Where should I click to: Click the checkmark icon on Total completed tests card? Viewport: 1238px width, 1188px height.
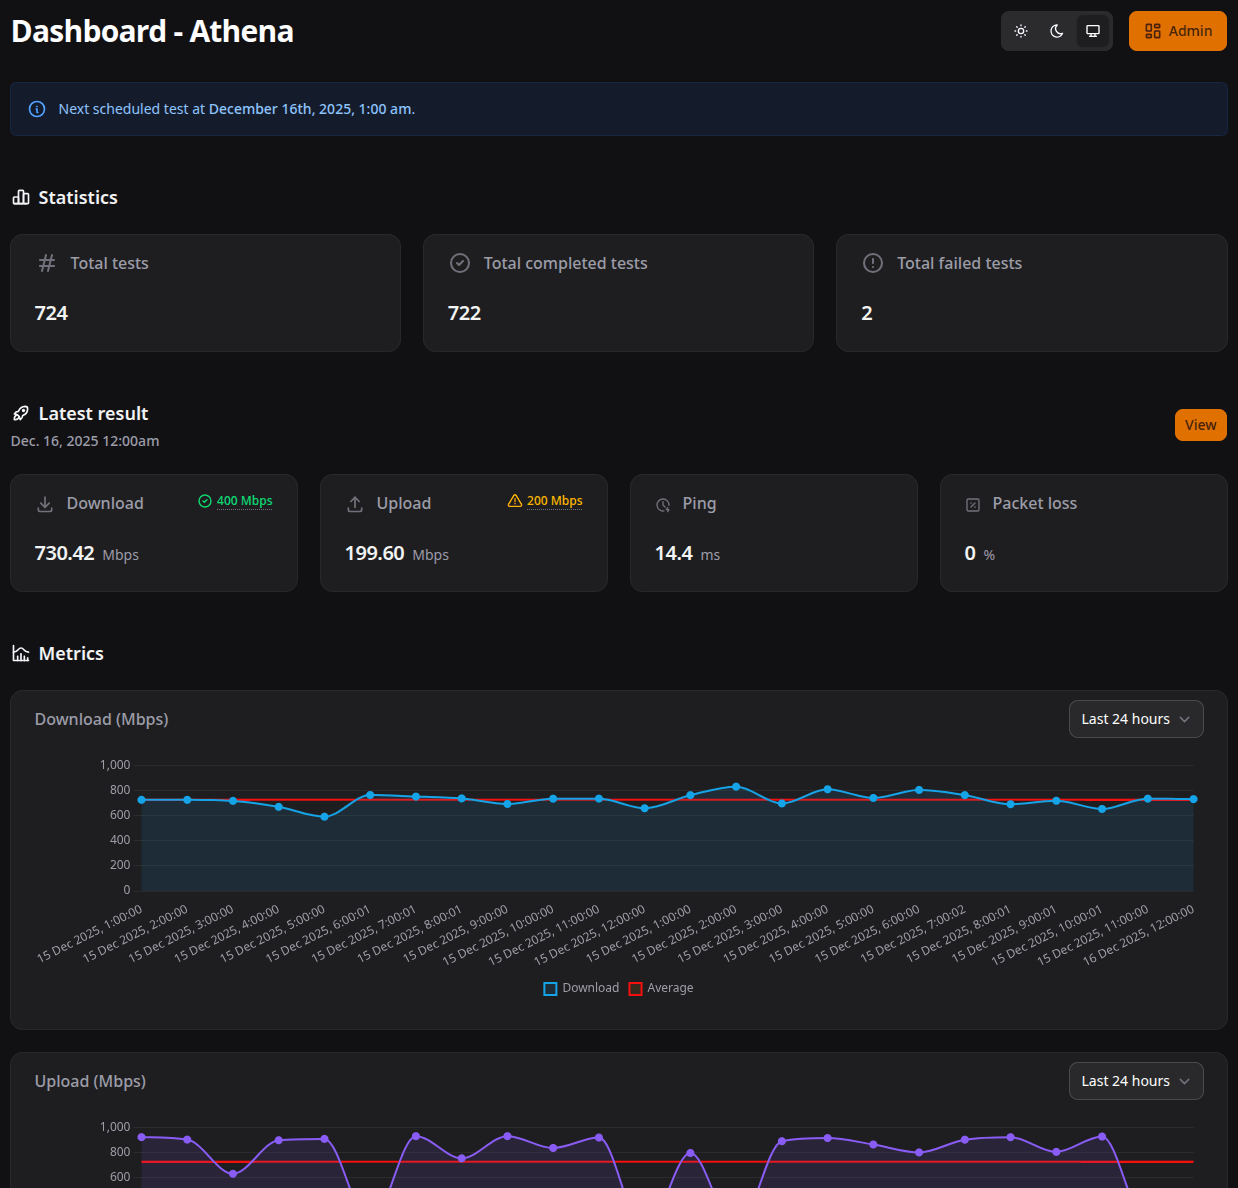pos(460,263)
